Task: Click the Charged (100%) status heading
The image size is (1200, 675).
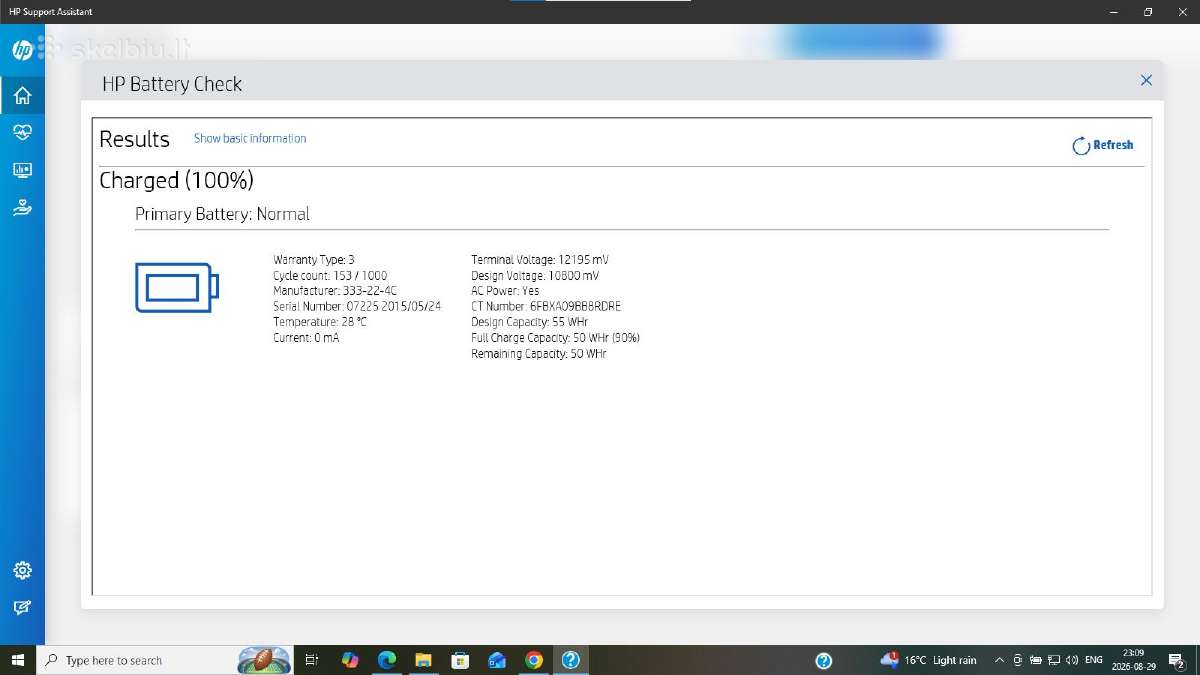Action: [176, 181]
